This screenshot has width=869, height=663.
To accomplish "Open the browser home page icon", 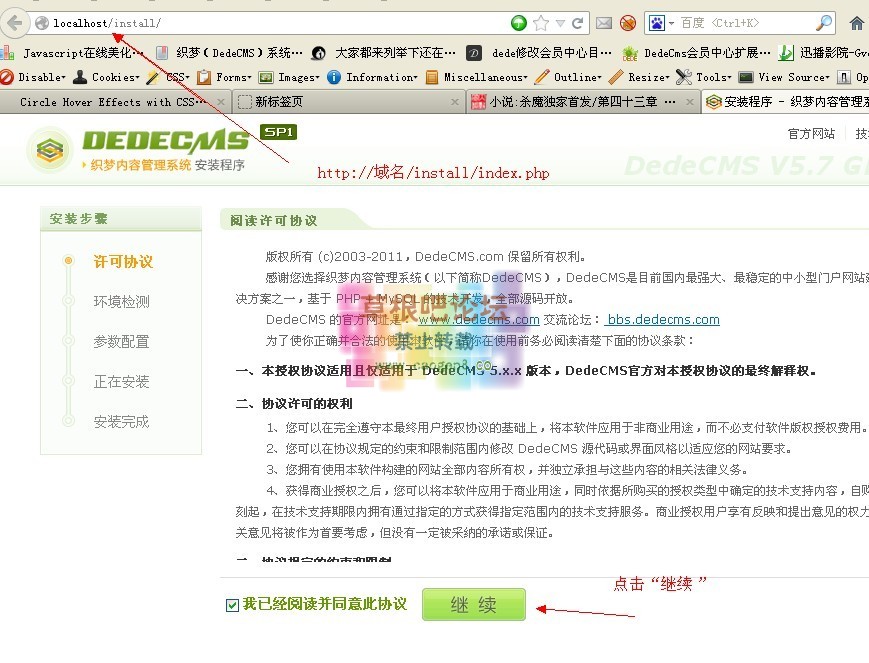I will [857, 23].
